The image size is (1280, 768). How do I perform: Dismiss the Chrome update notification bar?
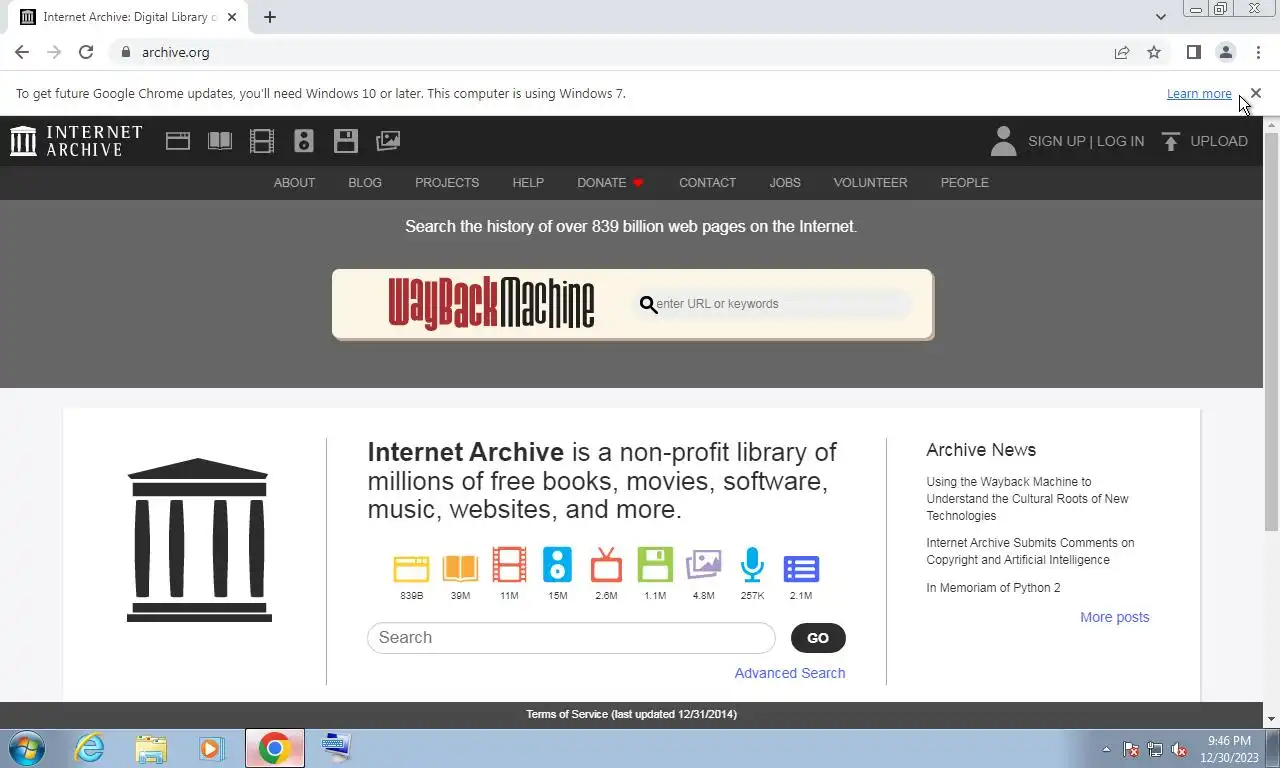(x=1256, y=93)
